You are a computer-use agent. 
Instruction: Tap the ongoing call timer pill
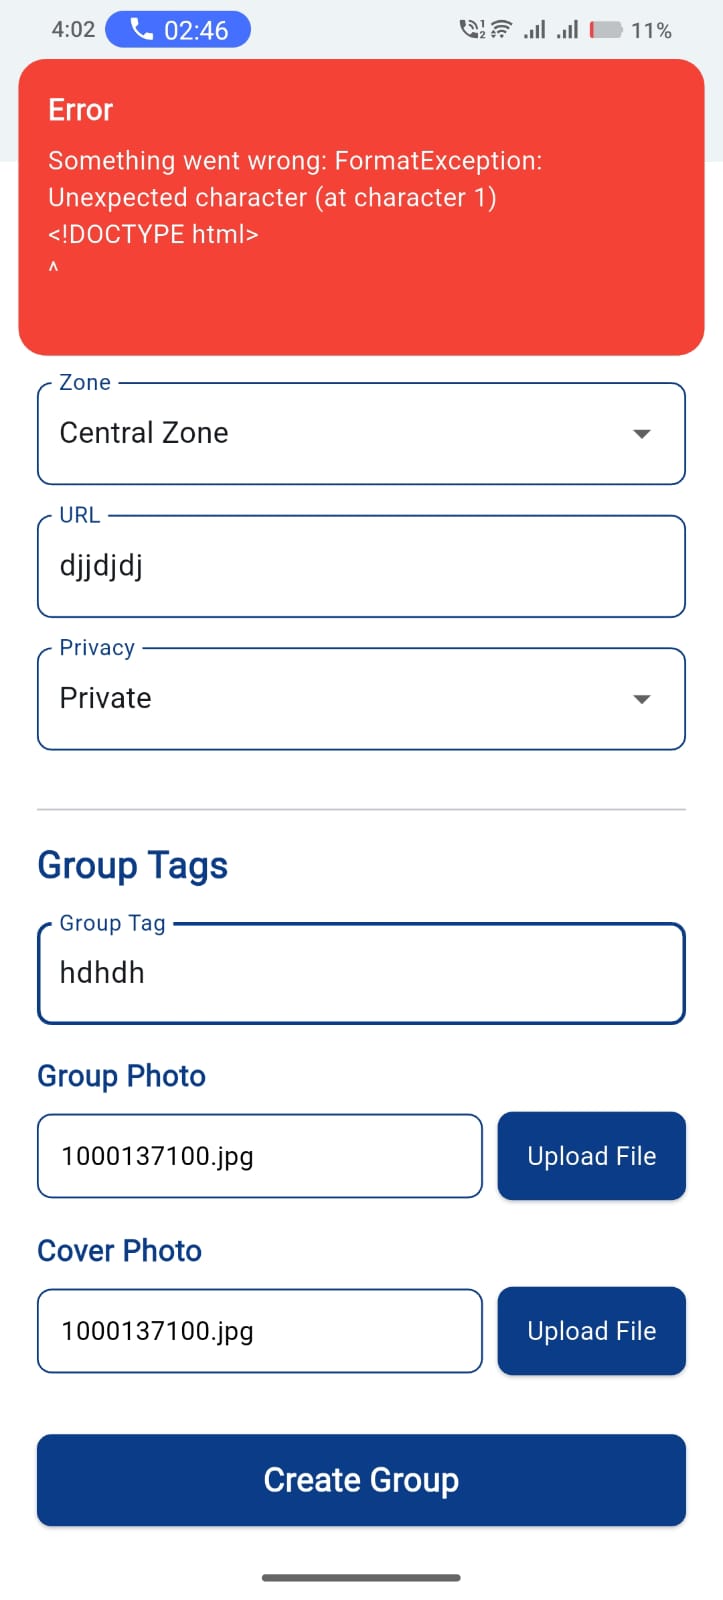pyautogui.click(x=178, y=30)
